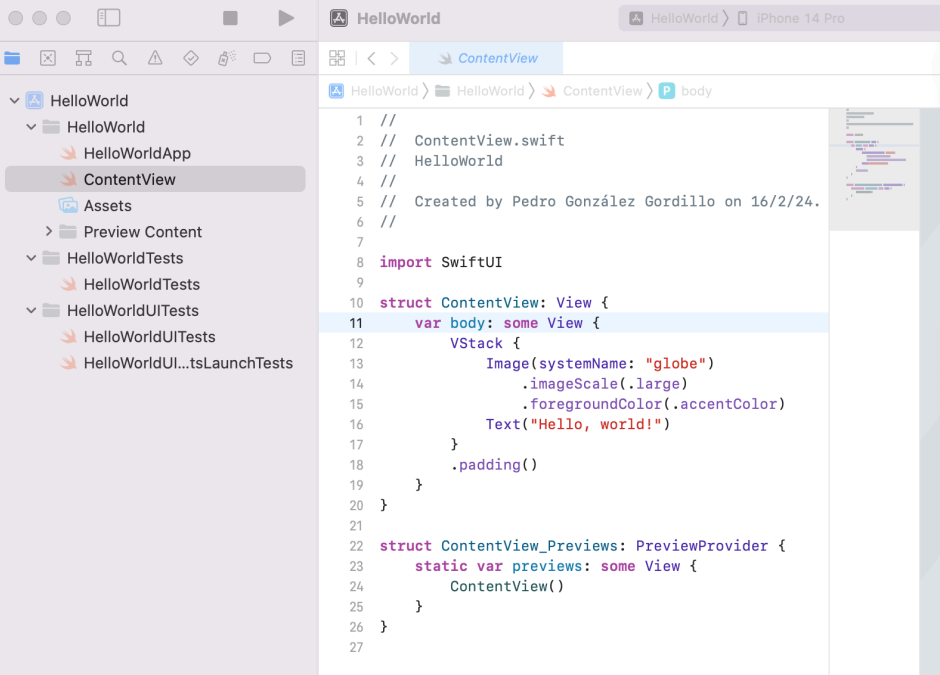Screen dimensions: 940x675
Task: Select HelloWorldApp swift file
Action: [137, 153]
